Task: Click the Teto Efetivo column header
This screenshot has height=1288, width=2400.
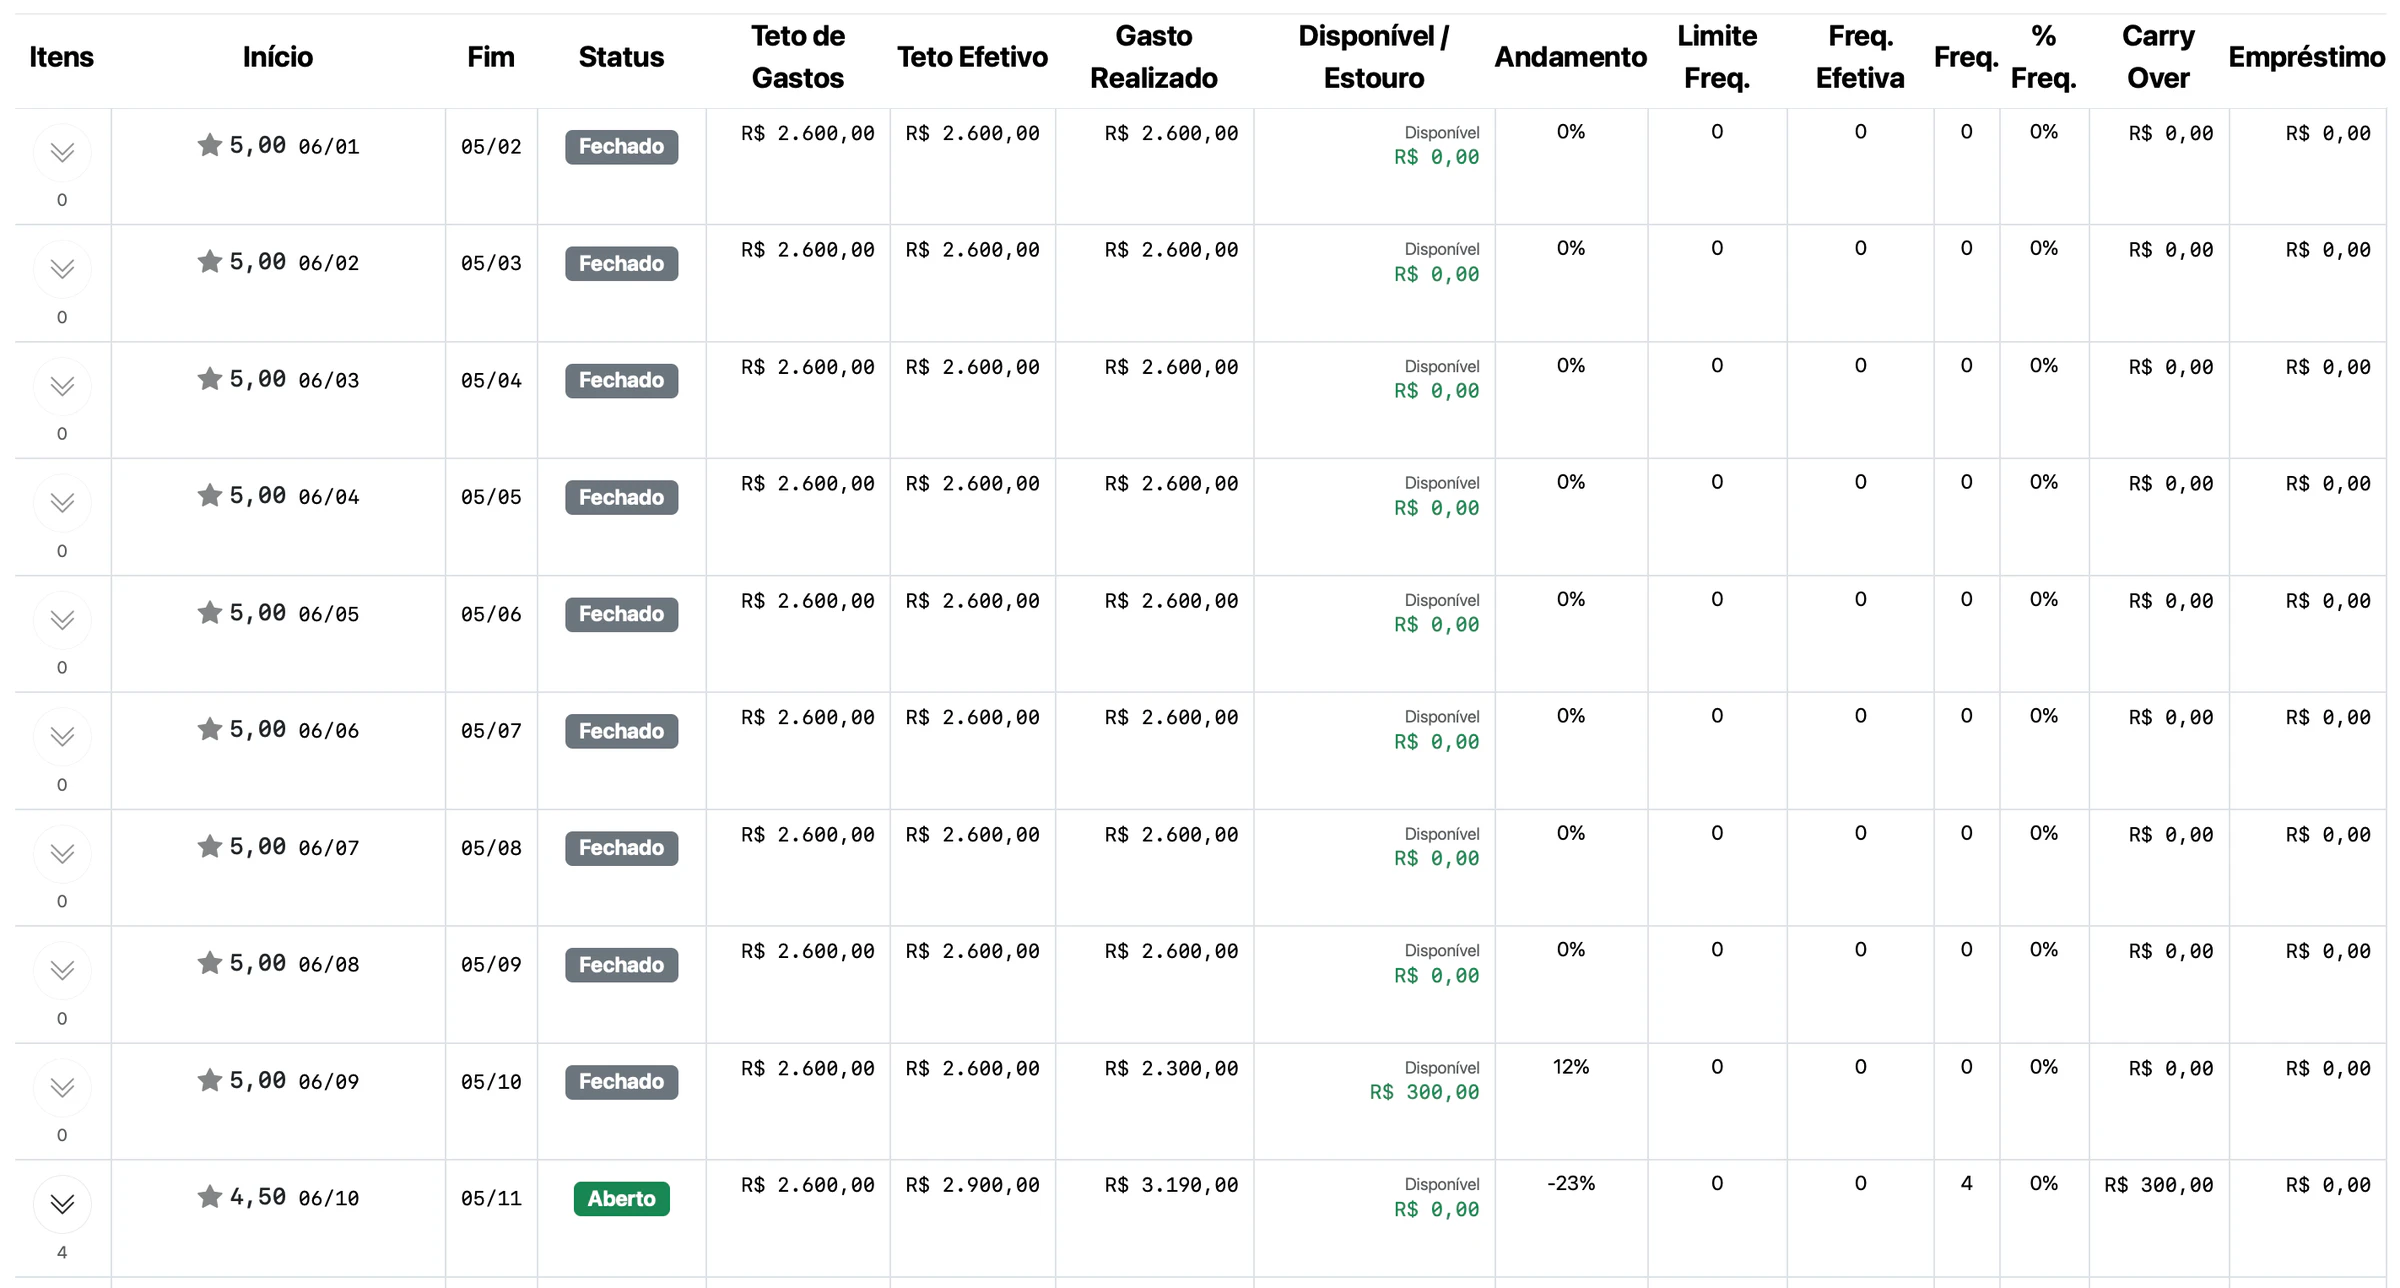Action: pyautogui.click(x=972, y=57)
